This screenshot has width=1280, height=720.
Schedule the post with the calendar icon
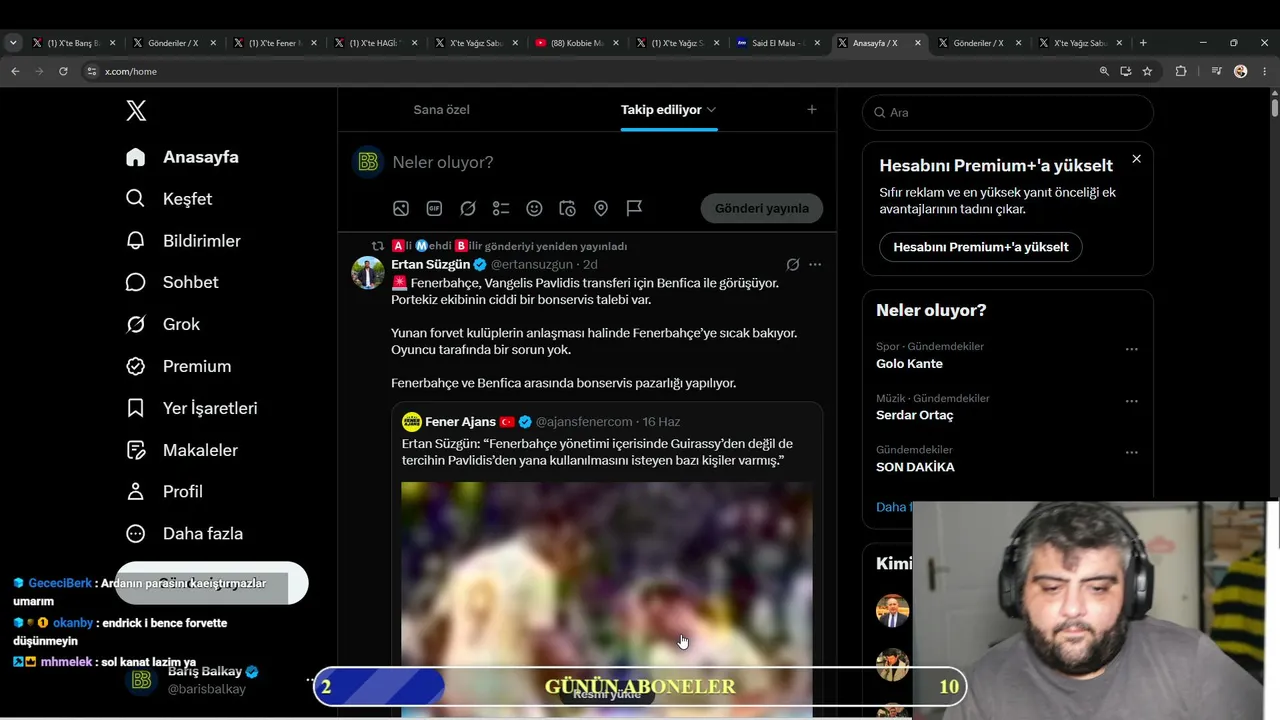click(567, 208)
